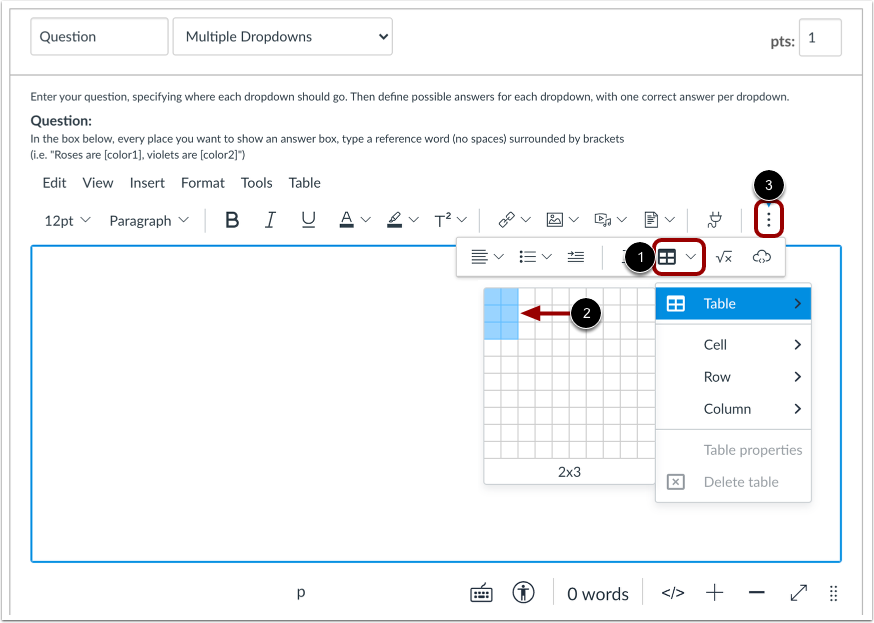The image size is (874, 623).
Task: Click the embed cloud icon
Action: click(x=761, y=257)
